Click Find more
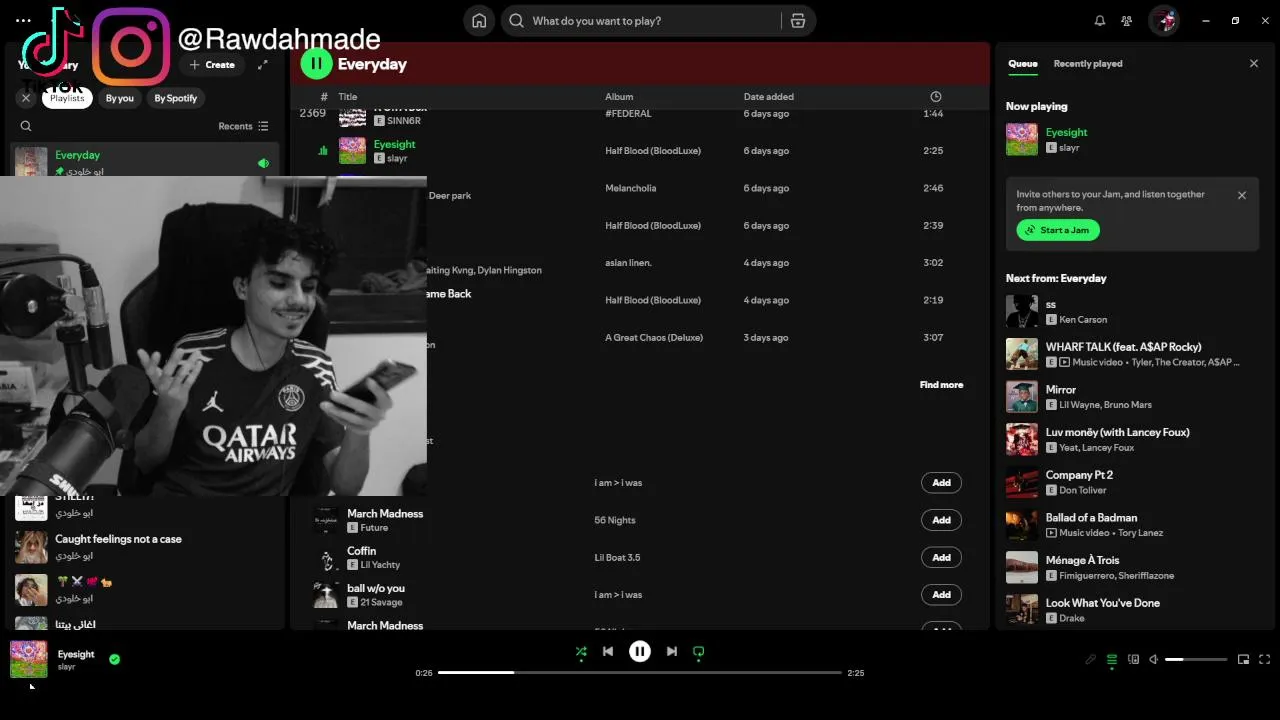Screen dimensions: 1280x720 tap(941, 385)
